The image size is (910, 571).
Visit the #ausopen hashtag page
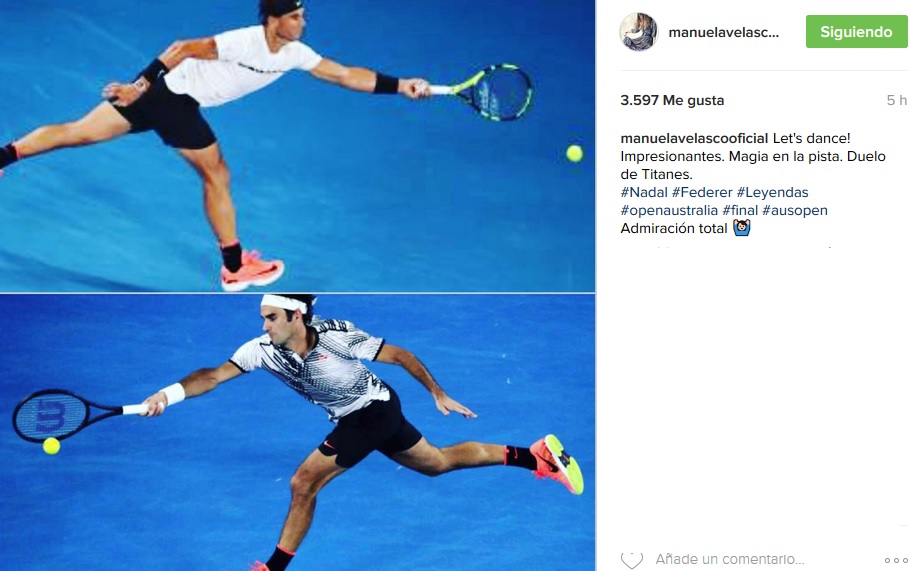[x=795, y=210]
